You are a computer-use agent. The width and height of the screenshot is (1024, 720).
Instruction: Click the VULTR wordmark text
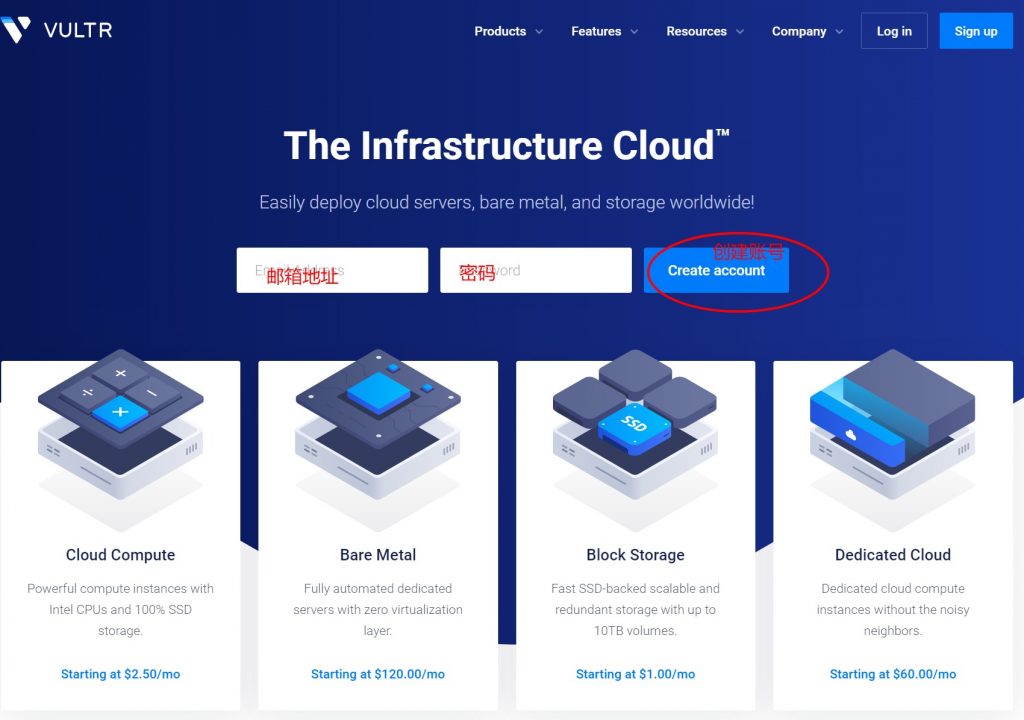pyautogui.click(x=78, y=30)
